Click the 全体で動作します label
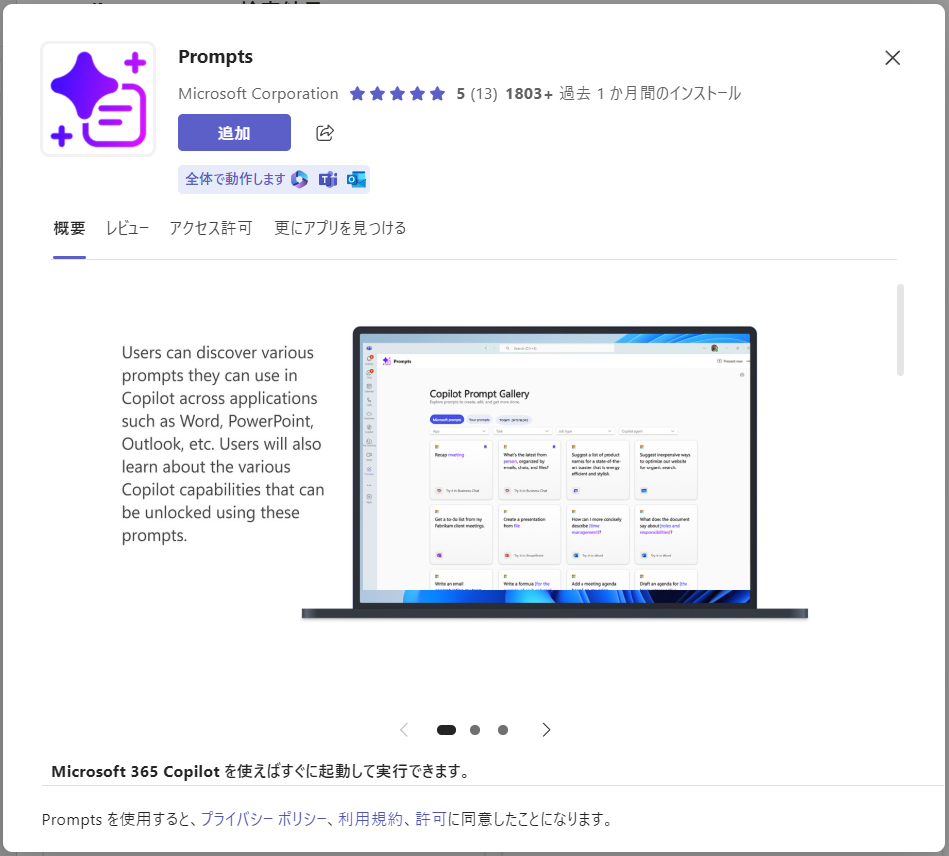The image size is (949, 856). click(235, 179)
